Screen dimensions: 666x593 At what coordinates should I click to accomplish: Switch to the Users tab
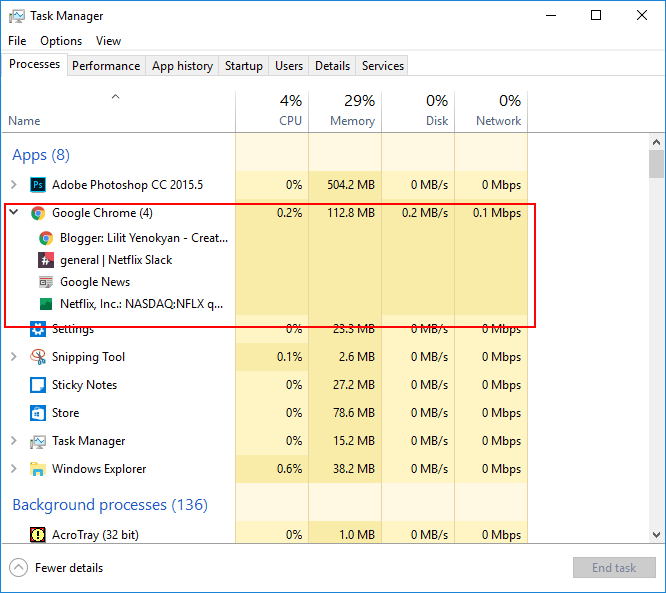tap(289, 66)
